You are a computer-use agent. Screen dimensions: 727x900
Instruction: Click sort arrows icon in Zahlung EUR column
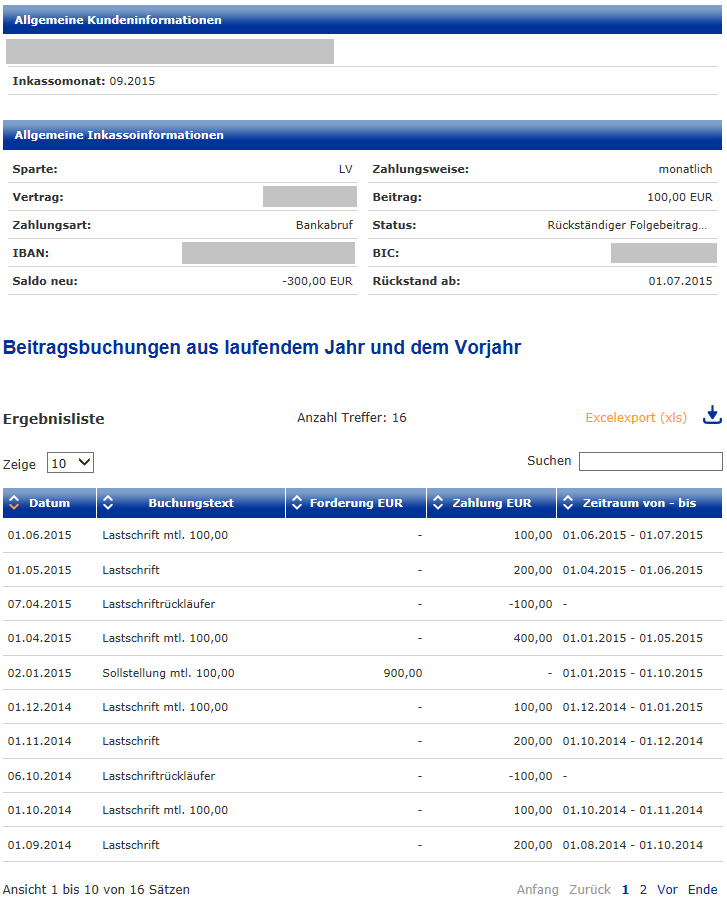(438, 503)
